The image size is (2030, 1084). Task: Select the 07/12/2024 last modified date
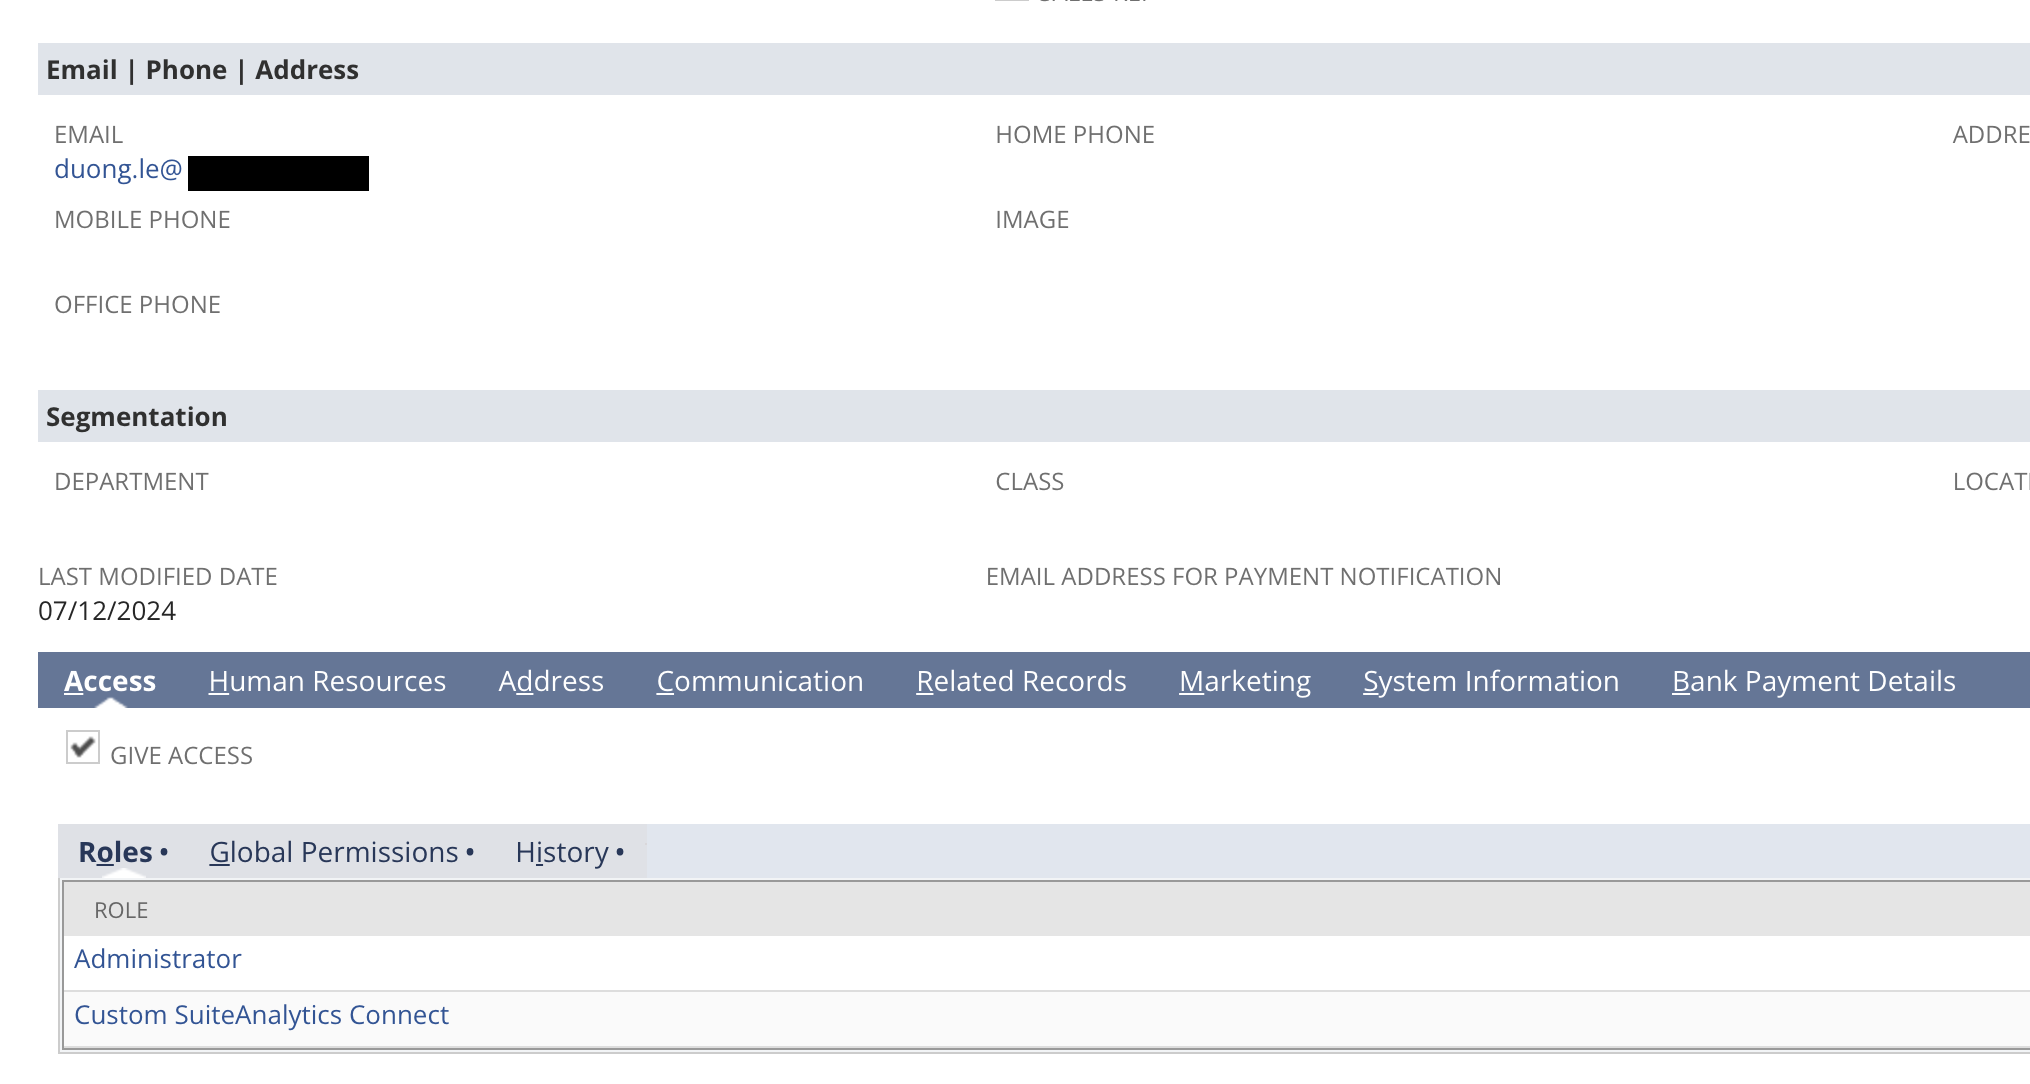107,611
